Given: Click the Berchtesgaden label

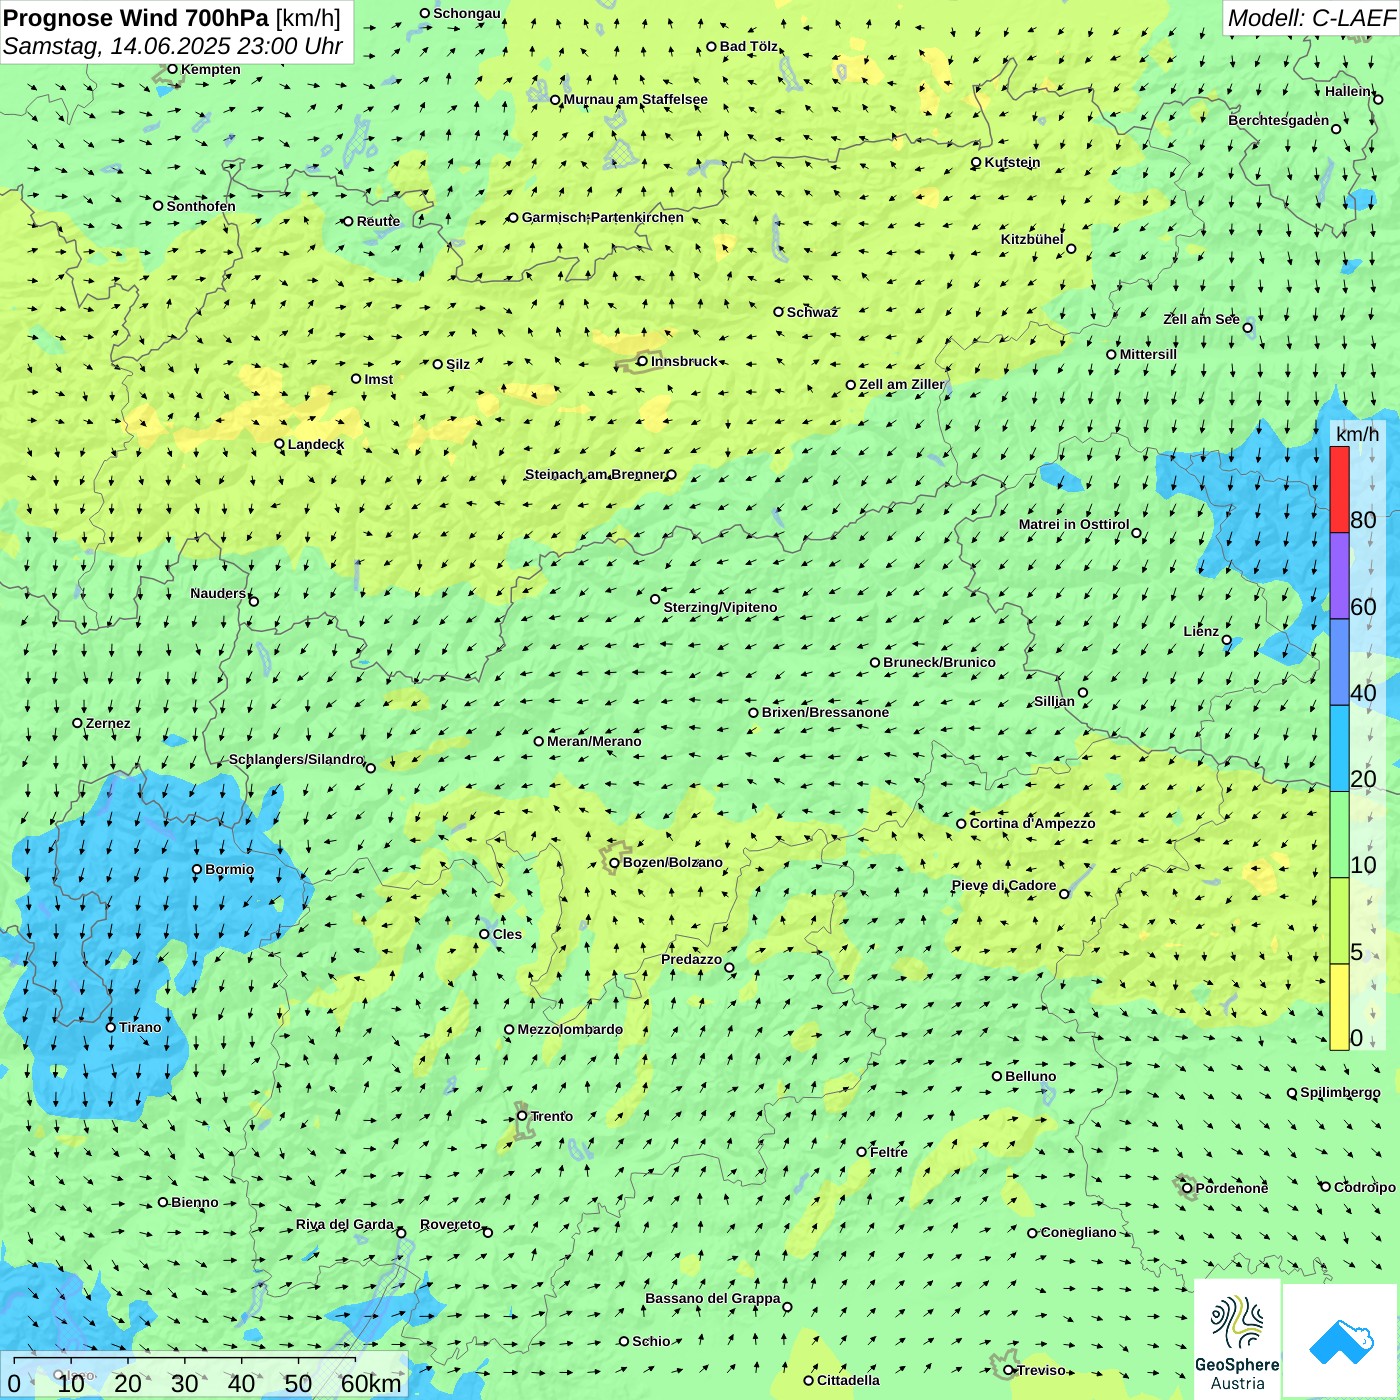Looking at the screenshot, I should click(1278, 120).
